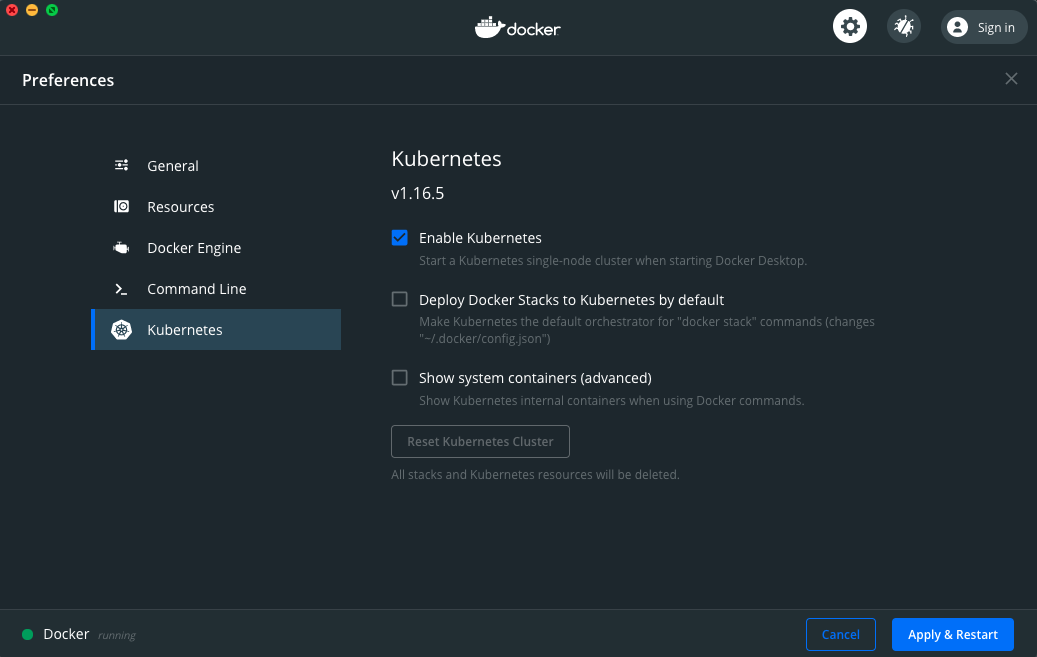The height and width of the screenshot is (657, 1037).
Task: Click the Preferences title text
Action: pyautogui.click(x=68, y=80)
